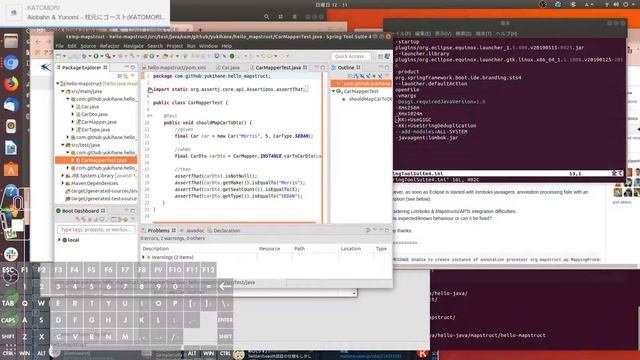The image size is (640, 360).
Task: Open Files manager from the dock
Action: 11,41
